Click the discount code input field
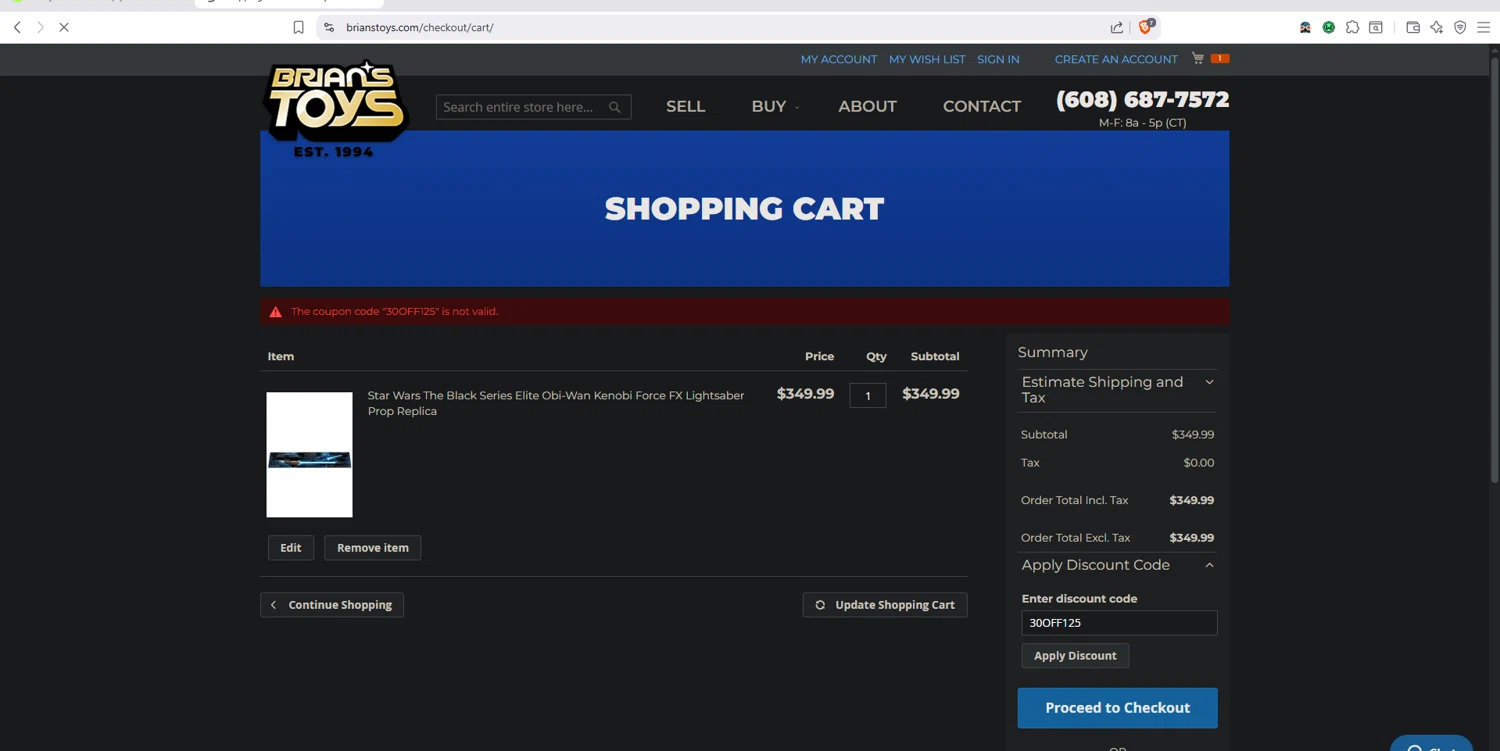This screenshot has width=1500, height=751. tap(1119, 623)
